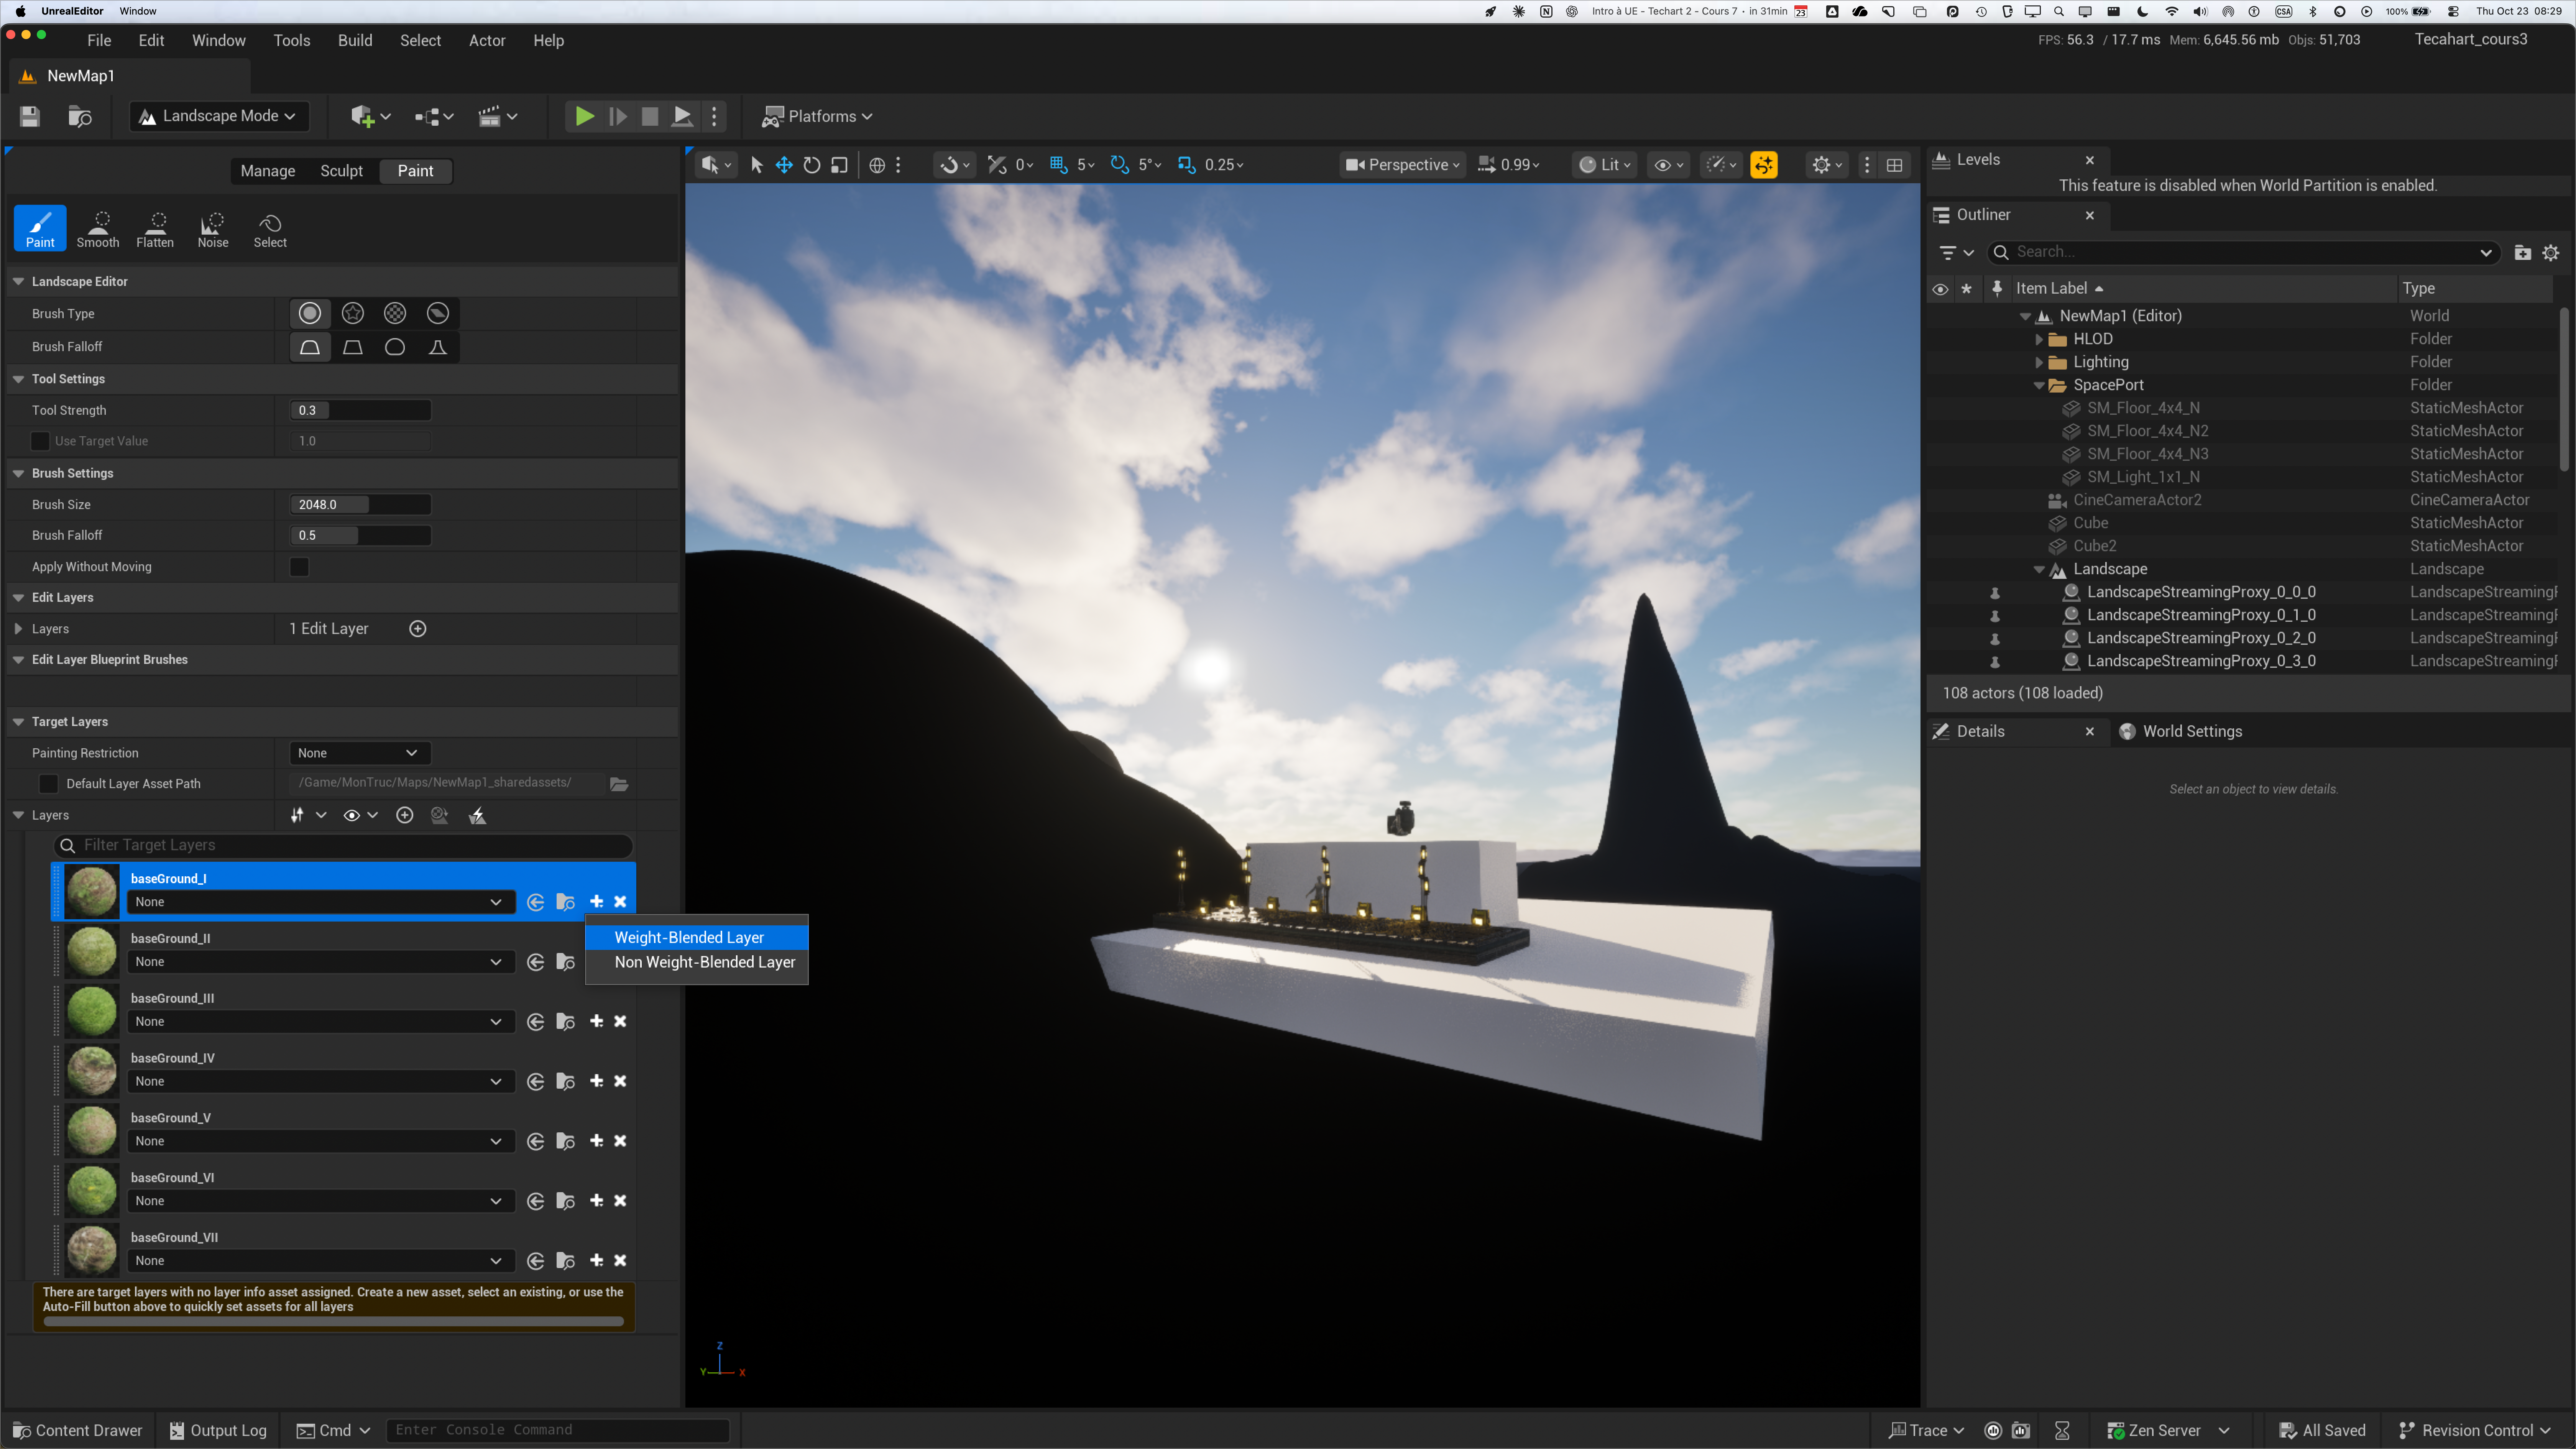This screenshot has height=1449, width=2576.
Task: Adjust the Brush Size slider
Action: pos(361,505)
